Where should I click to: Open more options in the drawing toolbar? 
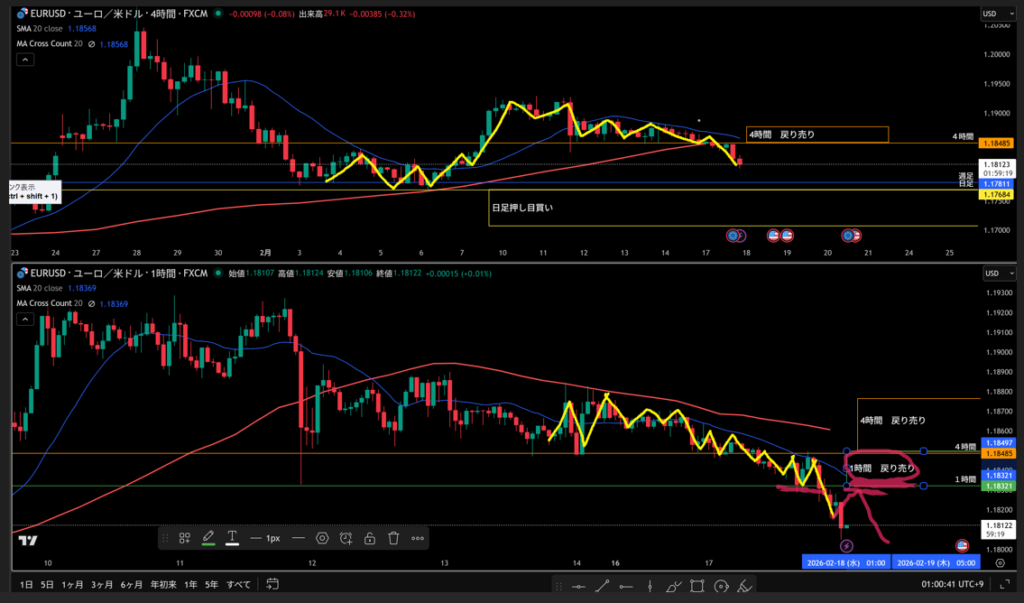[418, 538]
